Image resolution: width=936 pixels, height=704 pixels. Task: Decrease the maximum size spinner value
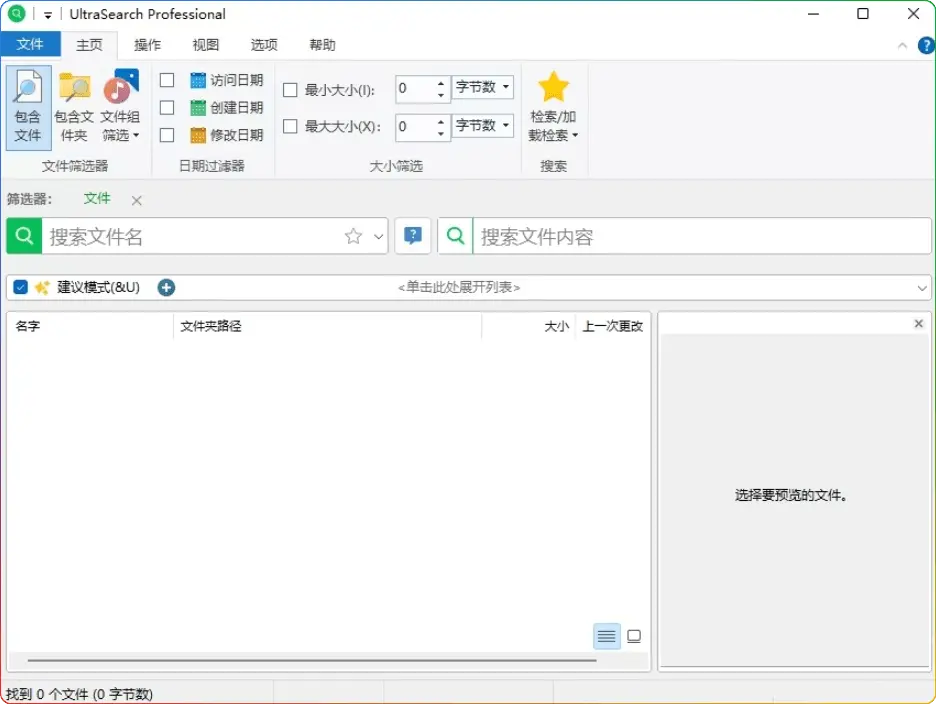[x=441, y=134]
